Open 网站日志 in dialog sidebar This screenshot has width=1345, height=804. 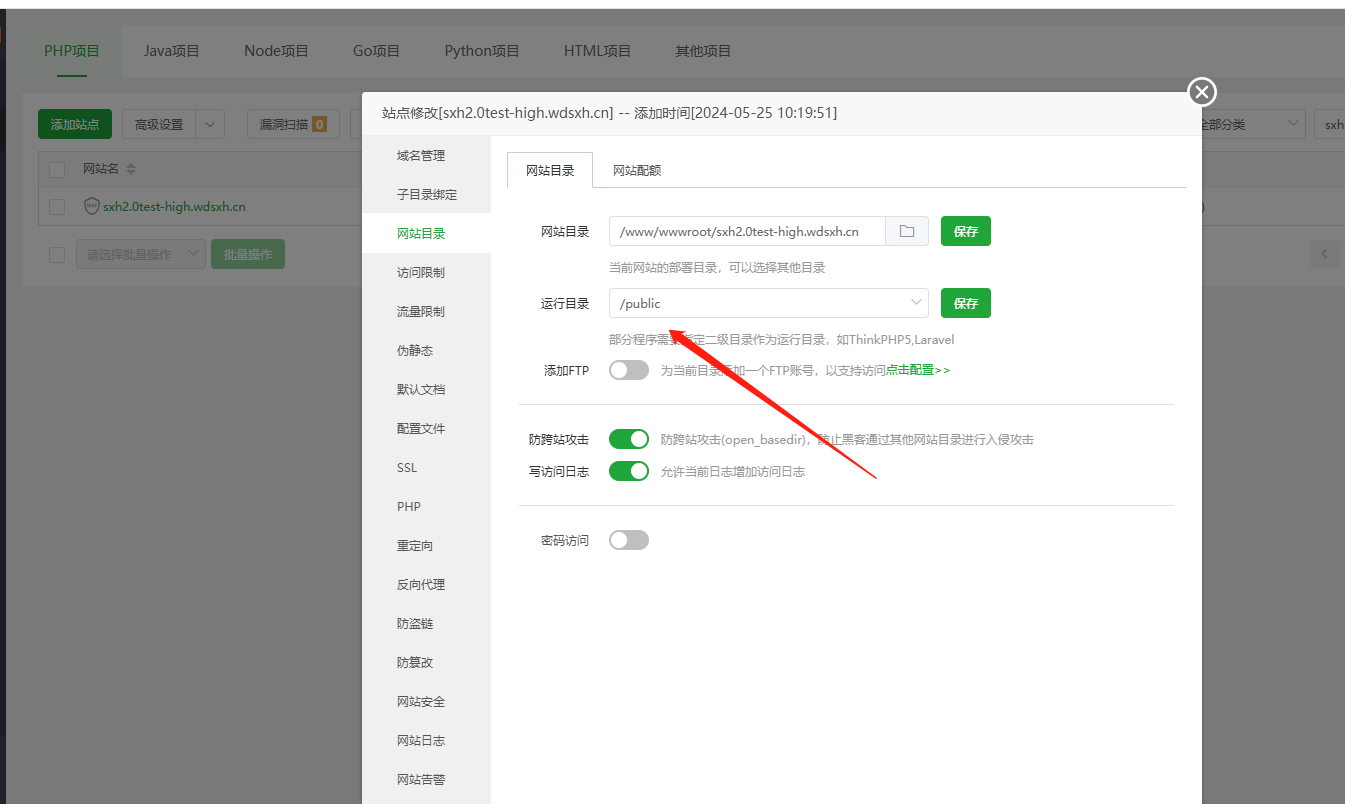click(427, 740)
